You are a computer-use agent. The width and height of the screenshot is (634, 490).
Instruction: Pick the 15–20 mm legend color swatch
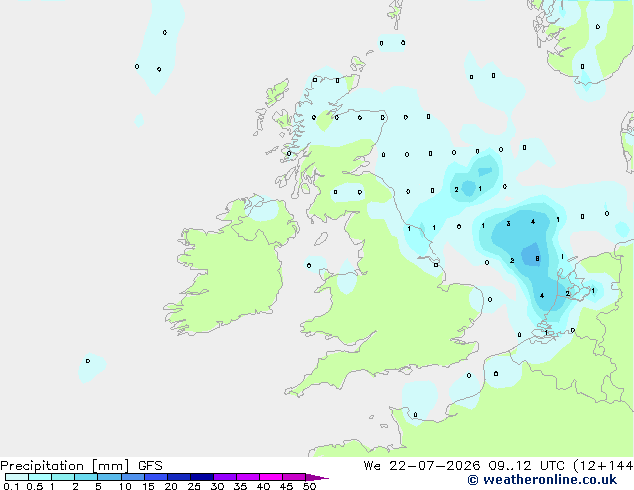(x=155, y=477)
